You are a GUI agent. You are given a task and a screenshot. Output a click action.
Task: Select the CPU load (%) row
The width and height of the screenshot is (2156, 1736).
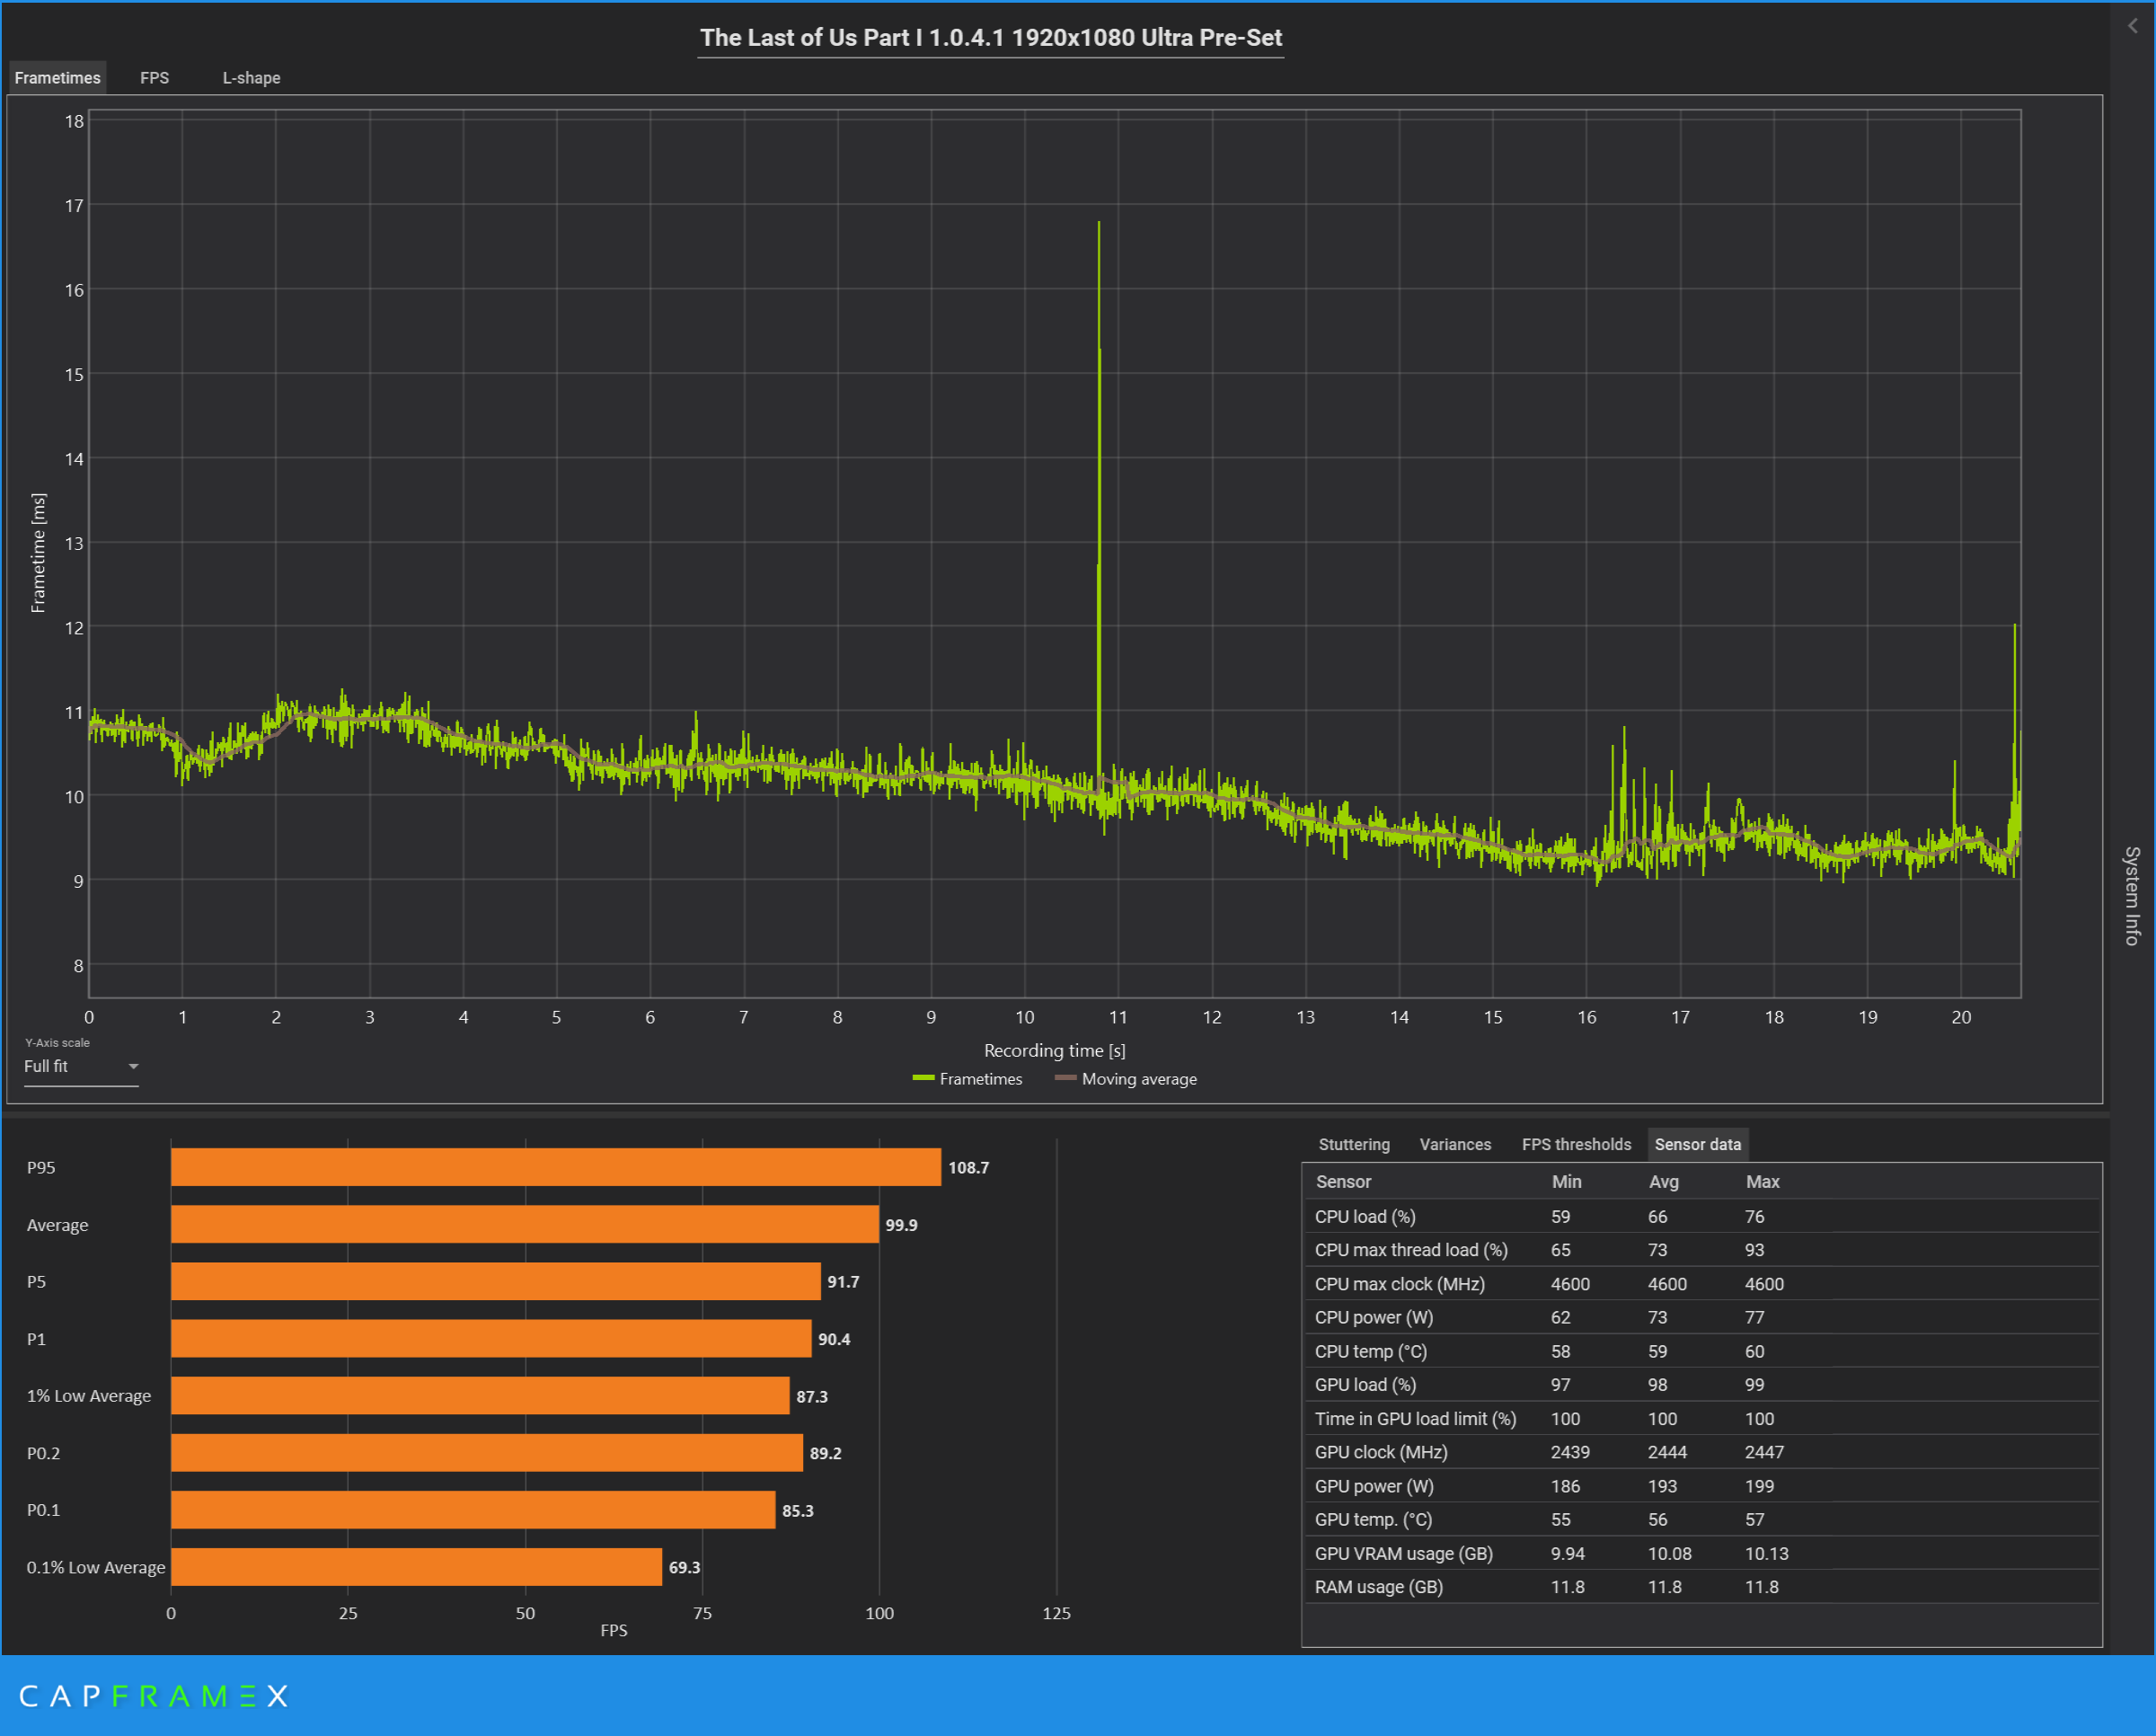tap(1701, 1216)
